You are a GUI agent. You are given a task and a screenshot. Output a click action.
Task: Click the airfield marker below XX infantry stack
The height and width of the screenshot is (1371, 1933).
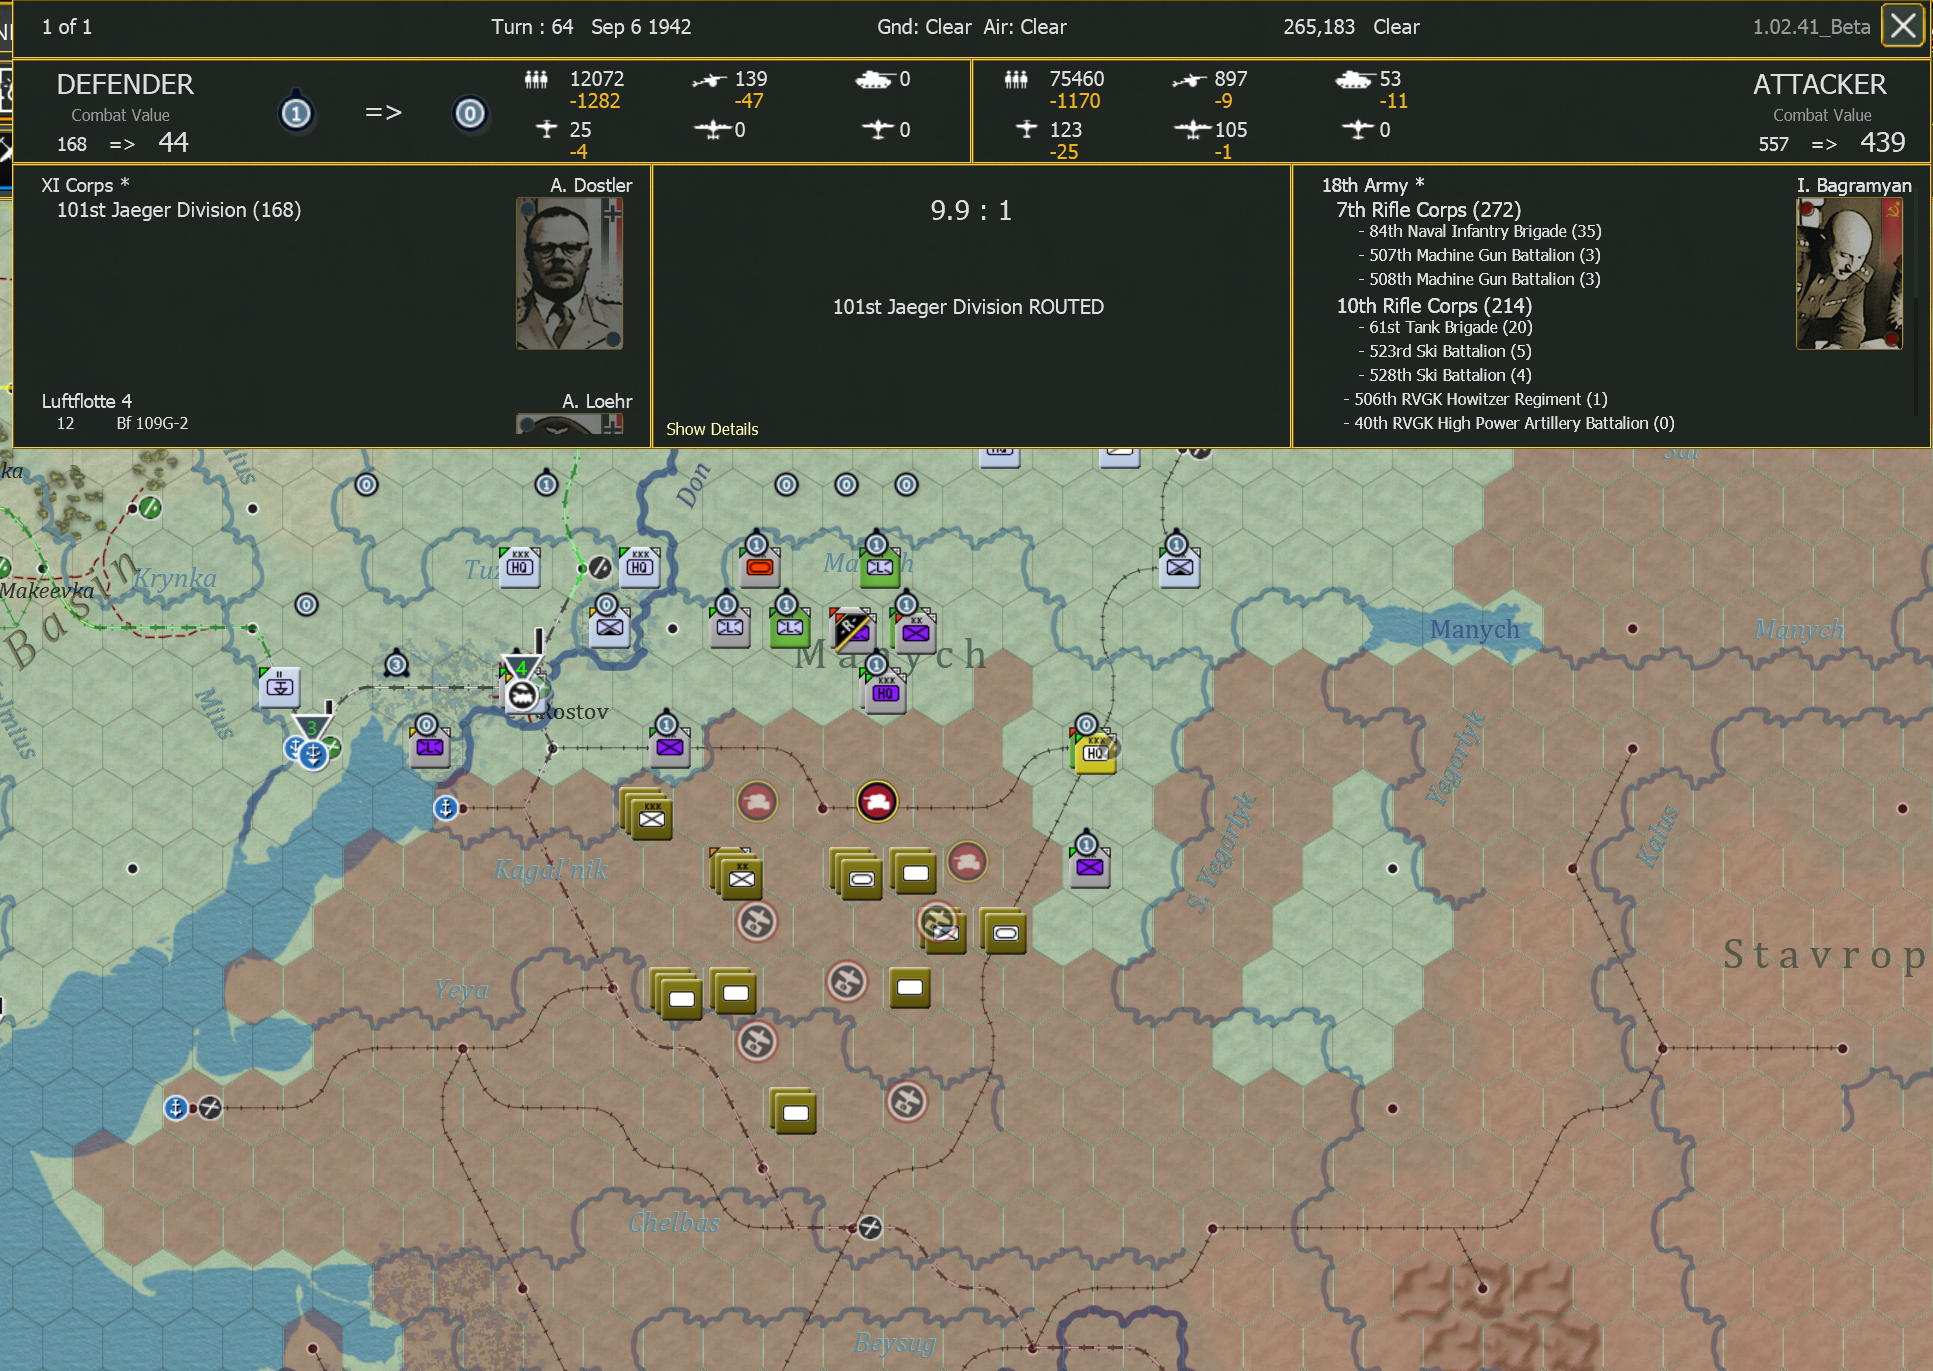pos(757,922)
